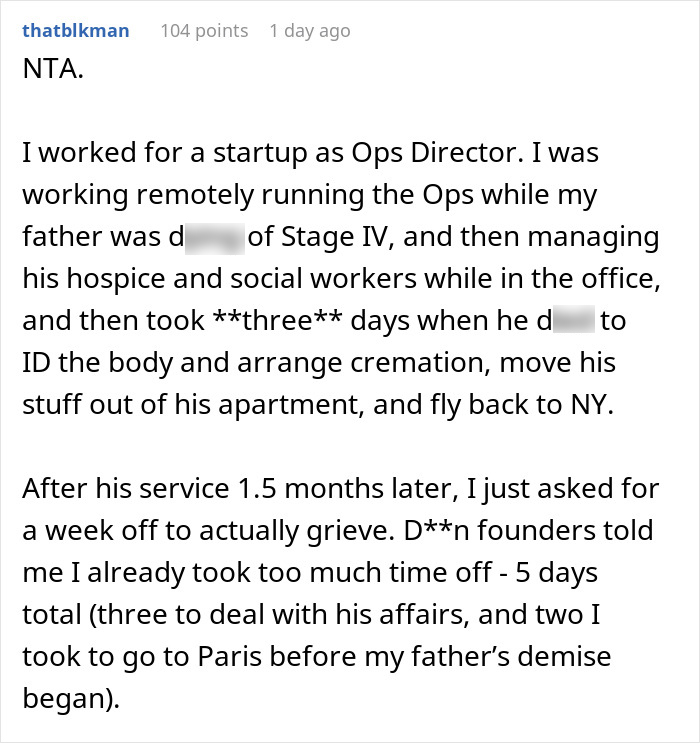Open thatblkman's user profile

coord(76,31)
